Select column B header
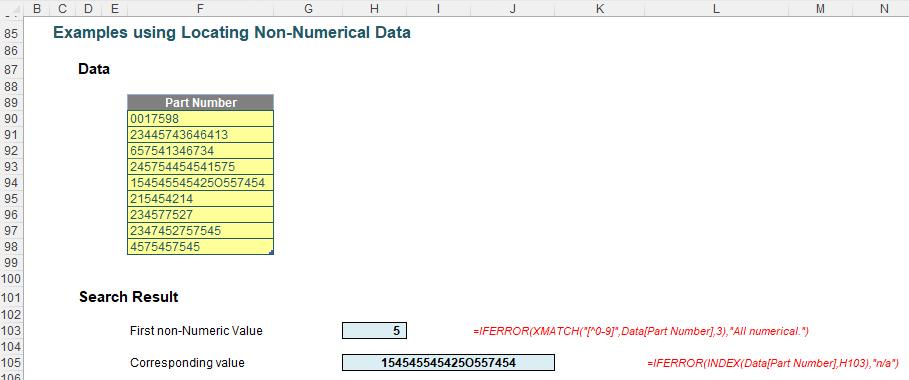The image size is (909, 380). pyautogui.click(x=37, y=8)
